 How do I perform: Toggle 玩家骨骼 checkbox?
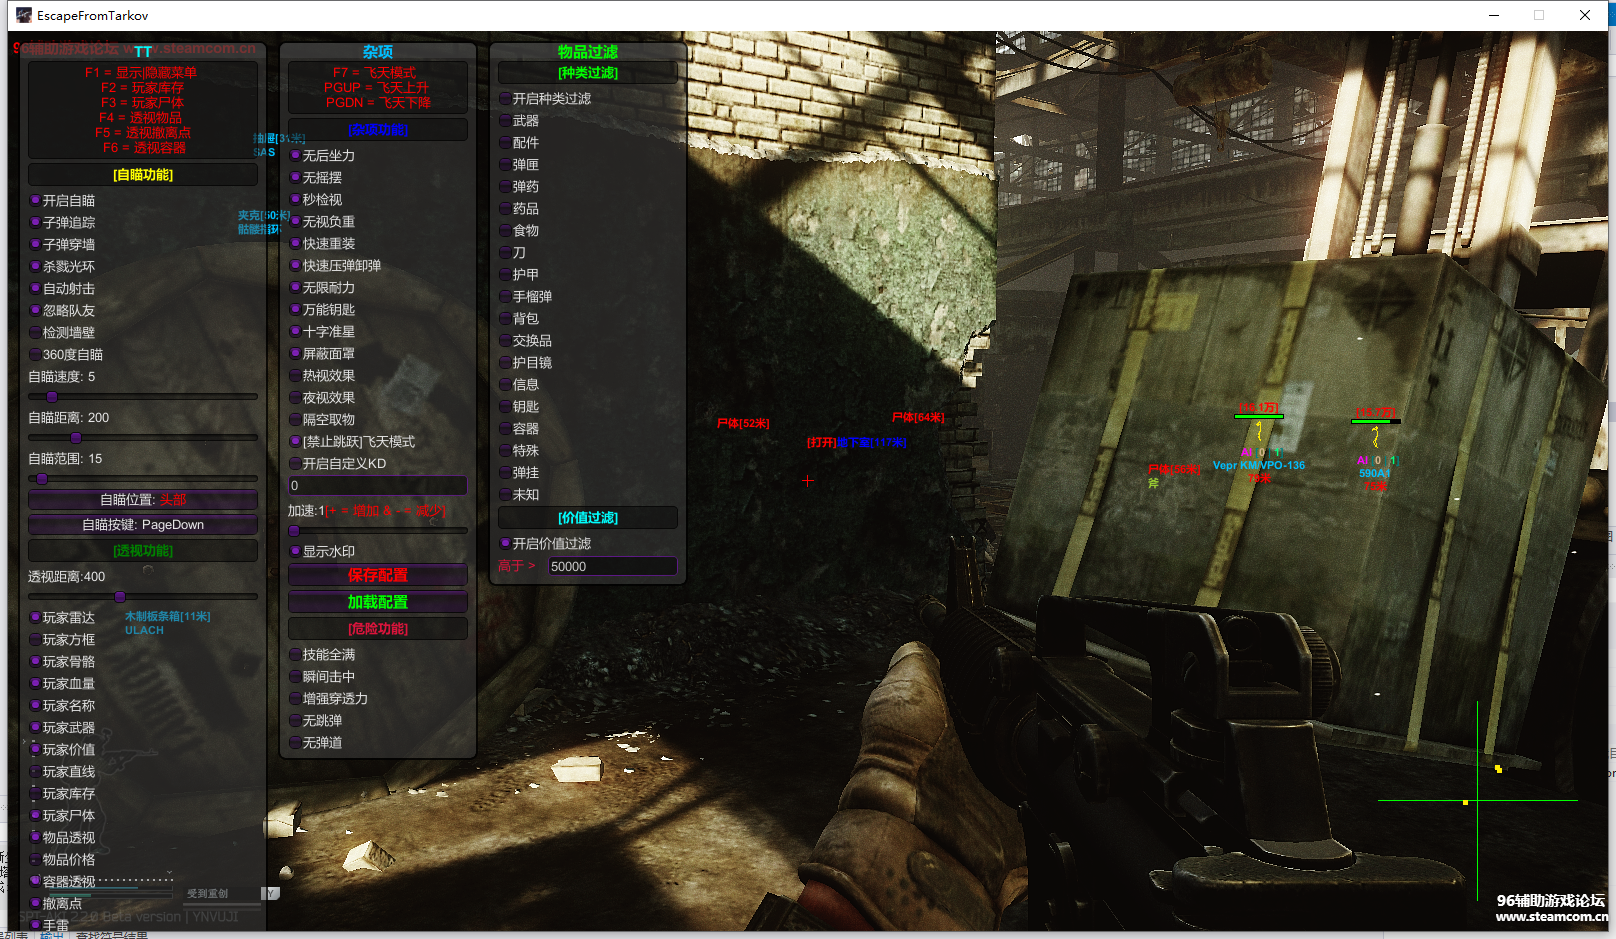click(x=36, y=661)
